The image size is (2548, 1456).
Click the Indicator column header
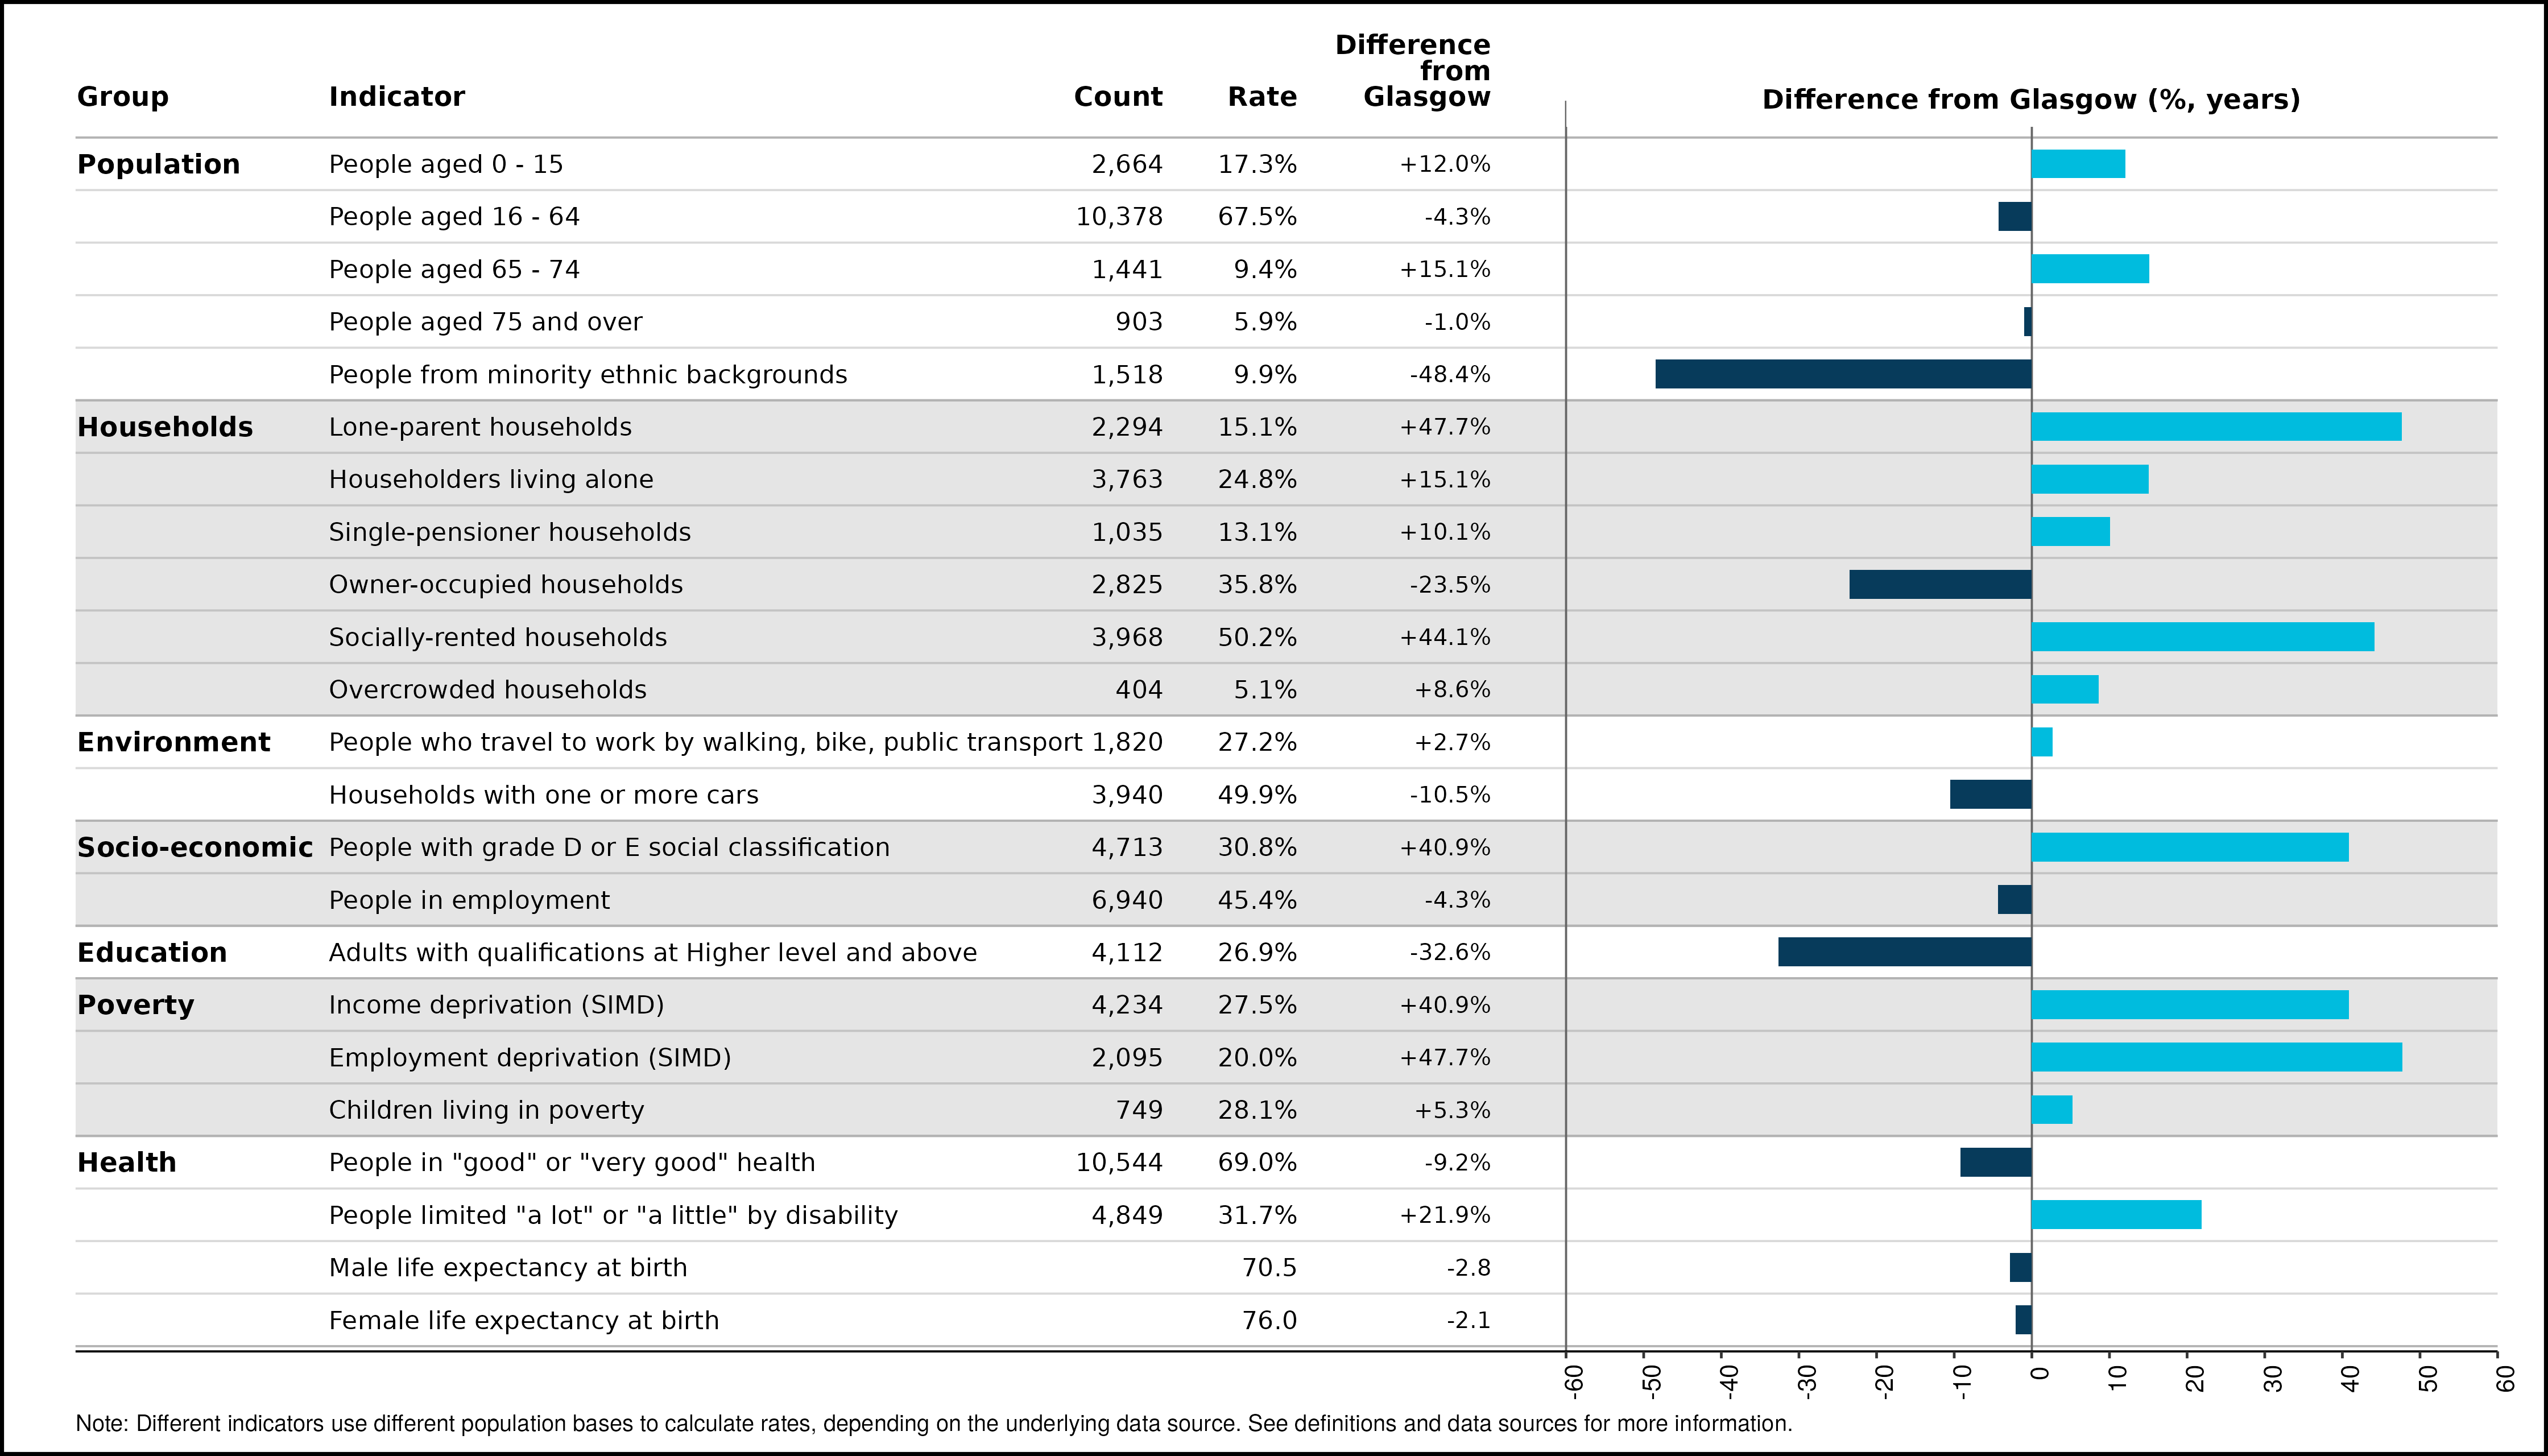pyautogui.click(x=396, y=97)
